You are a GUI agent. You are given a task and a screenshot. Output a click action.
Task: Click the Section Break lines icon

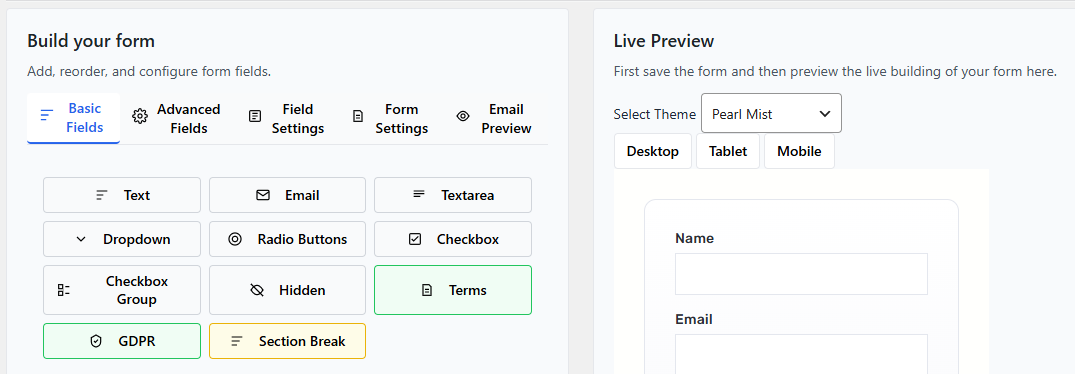(x=237, y=341)
